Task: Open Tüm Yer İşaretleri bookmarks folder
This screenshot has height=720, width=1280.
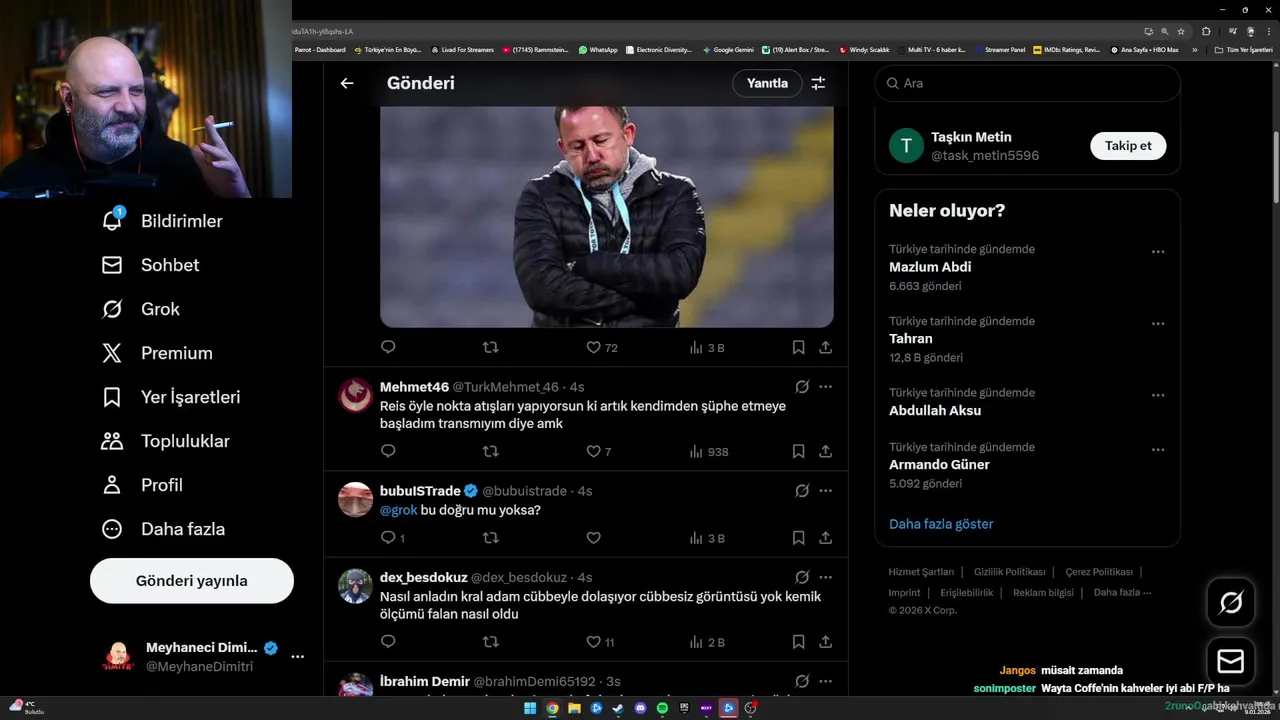Action: tap(1243, 49)
